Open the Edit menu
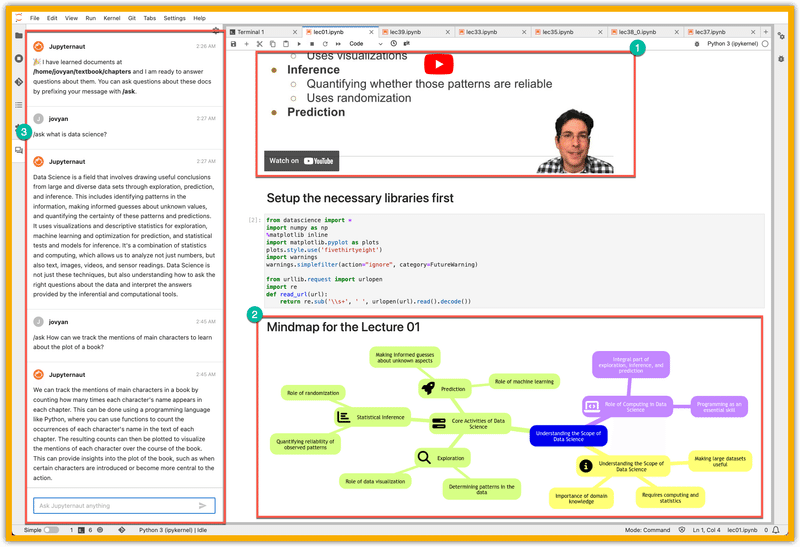This screenshot has width=800, height=547. tap(52, 18)
